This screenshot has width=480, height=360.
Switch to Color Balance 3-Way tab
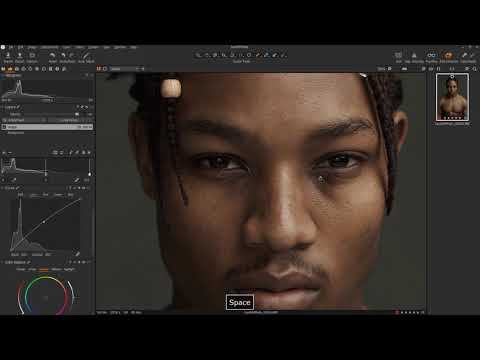32,269
